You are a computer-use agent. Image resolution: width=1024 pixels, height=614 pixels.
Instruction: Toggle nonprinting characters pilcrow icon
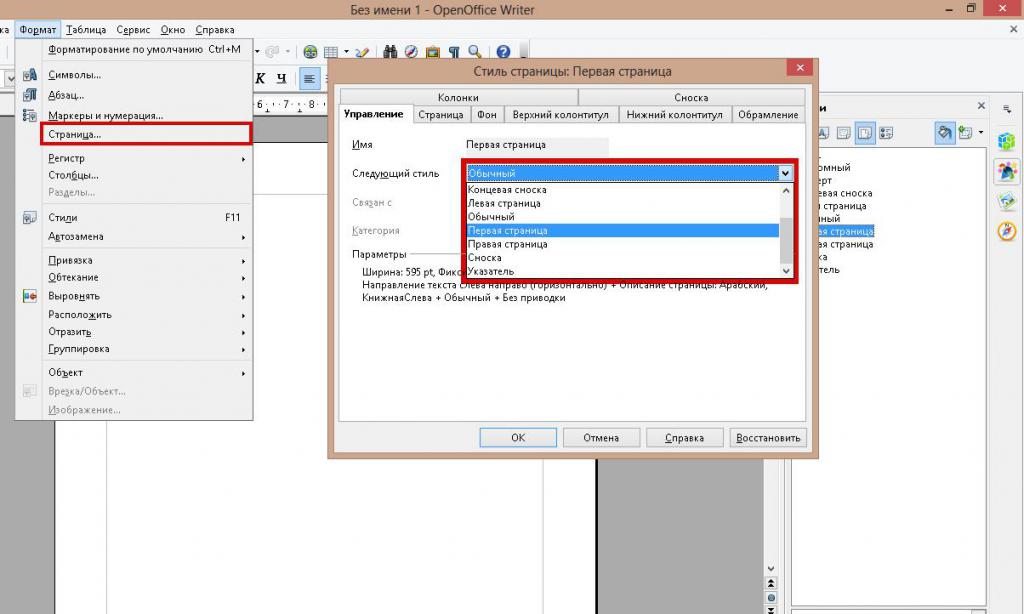(x=454, y=52)
